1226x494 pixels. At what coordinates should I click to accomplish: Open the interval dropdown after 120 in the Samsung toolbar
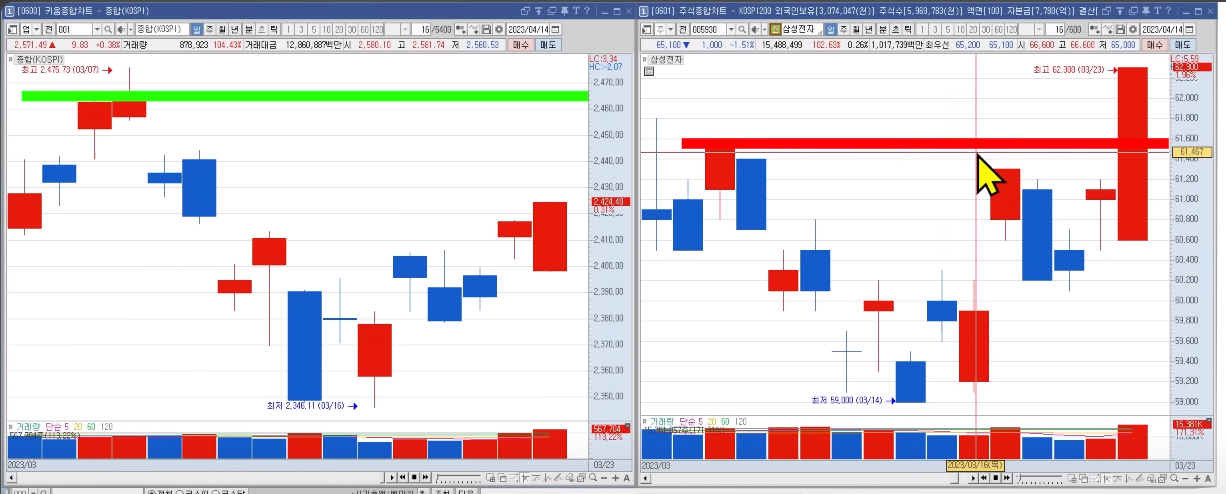(1039, 29)
